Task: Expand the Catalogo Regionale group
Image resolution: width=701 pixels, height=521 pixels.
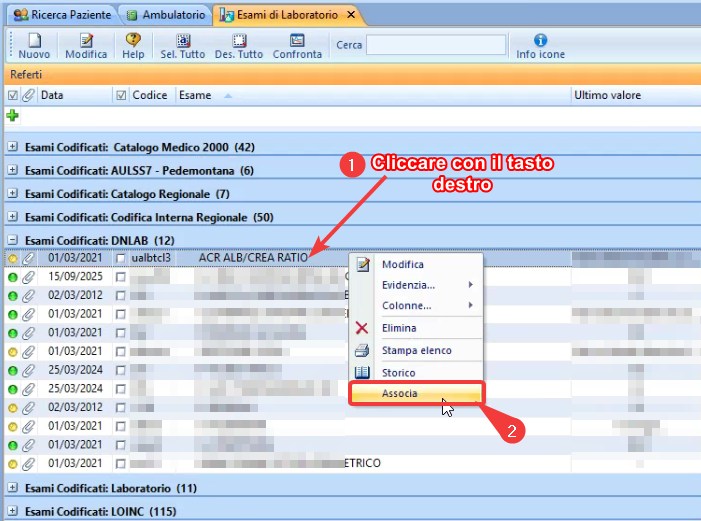Action: pyautogui.click(x=13, y=193)
